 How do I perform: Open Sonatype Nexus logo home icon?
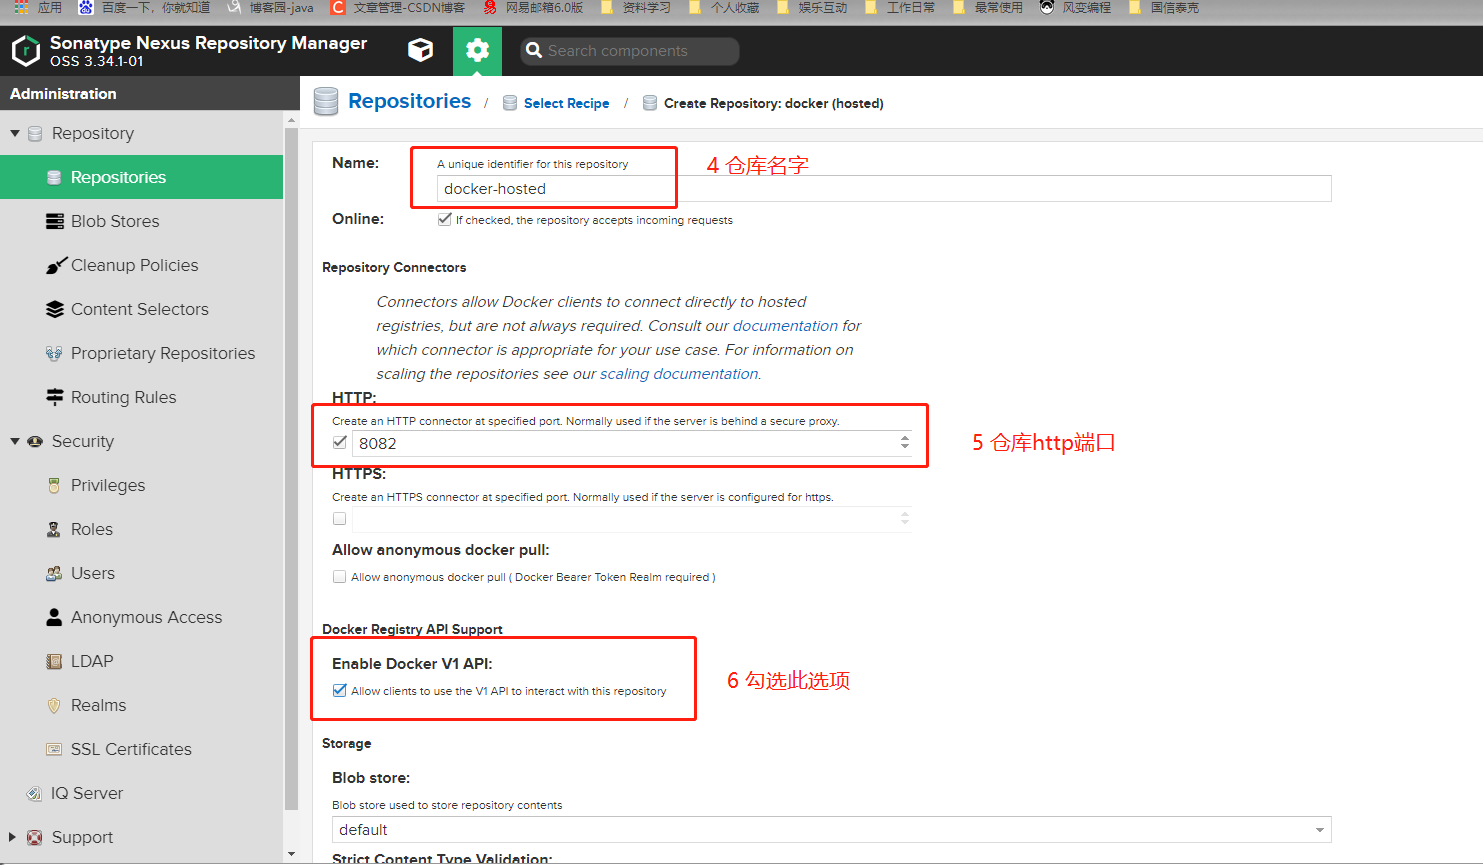(x=25, y=50)
